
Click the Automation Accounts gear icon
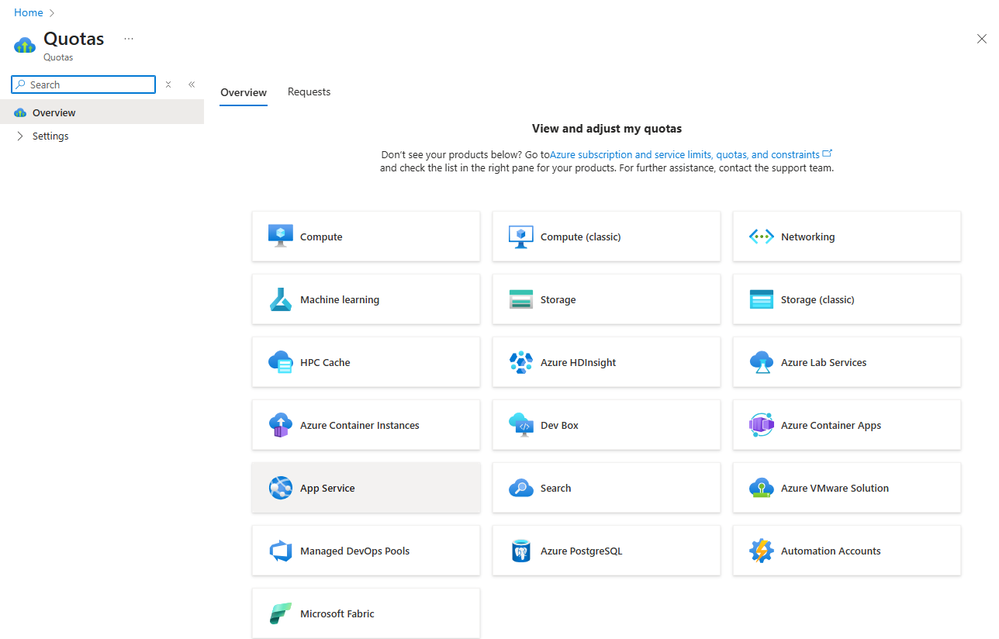(761, 551)
